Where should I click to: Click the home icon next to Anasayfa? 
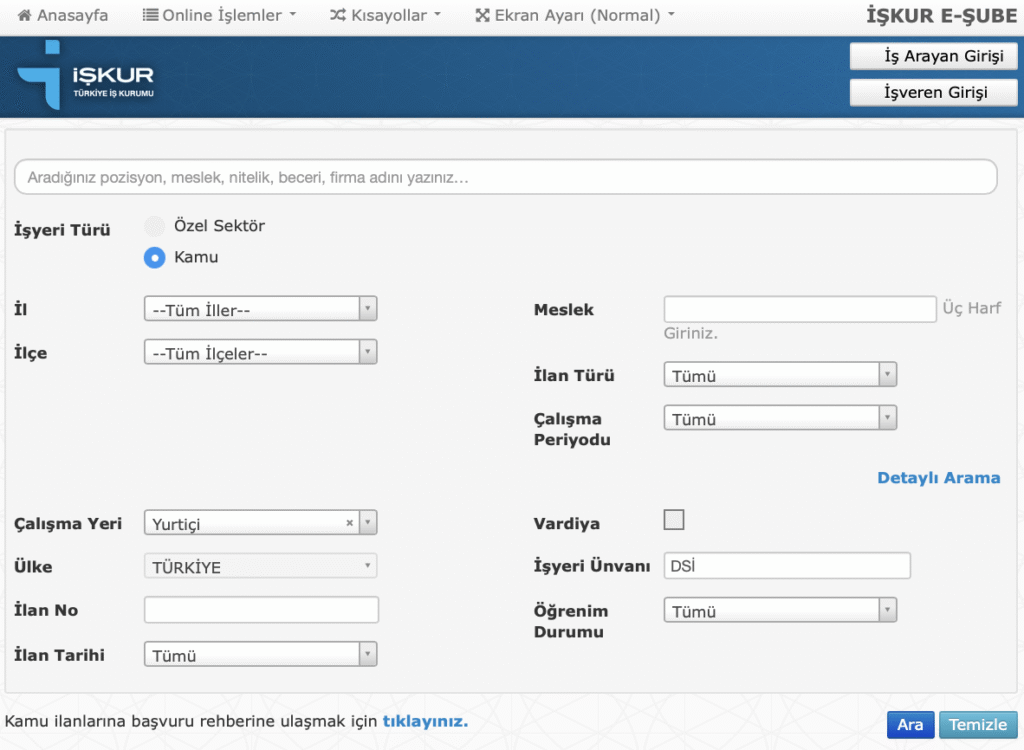tap(24, 16)
